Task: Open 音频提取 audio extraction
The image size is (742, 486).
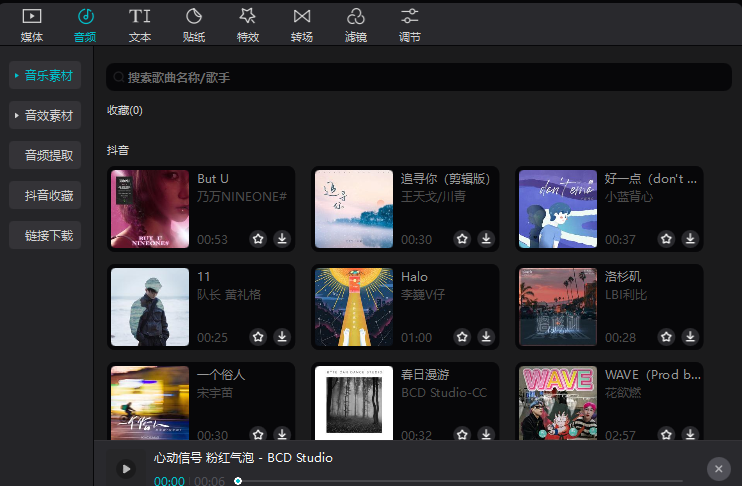Action: coord(45,155)
